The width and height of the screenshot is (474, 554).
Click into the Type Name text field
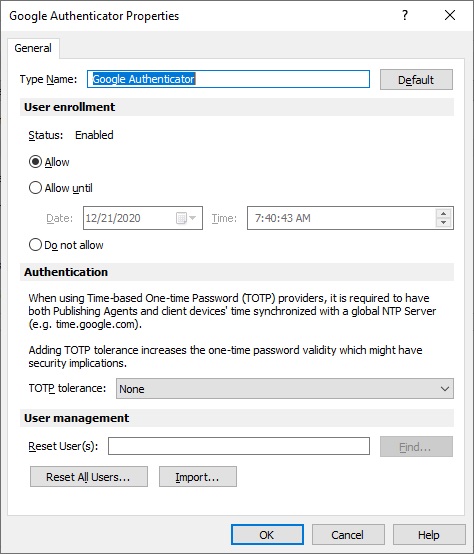[228, 79]
